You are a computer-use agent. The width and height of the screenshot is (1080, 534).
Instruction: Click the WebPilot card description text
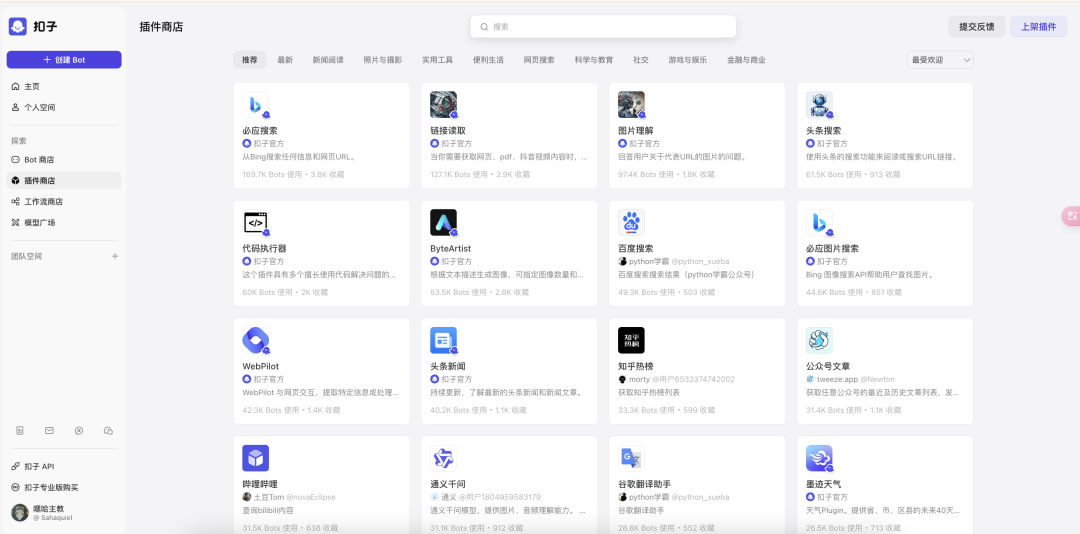click(x=320, y=393)
